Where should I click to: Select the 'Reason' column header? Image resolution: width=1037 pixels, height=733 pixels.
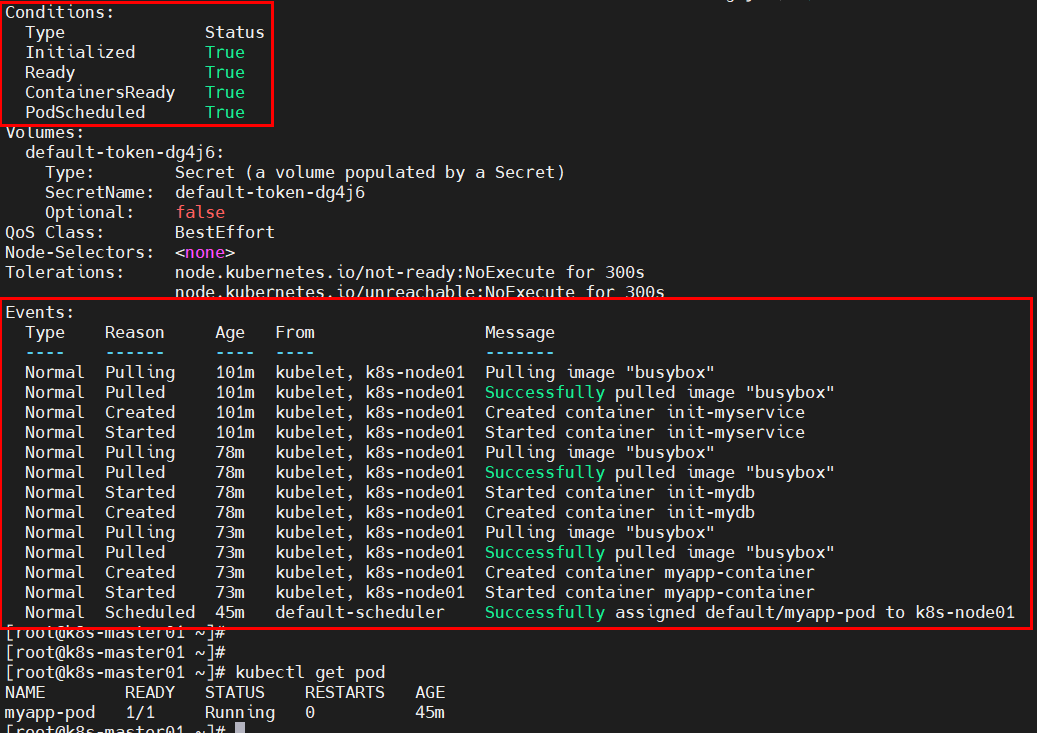(x=135, y=333)
